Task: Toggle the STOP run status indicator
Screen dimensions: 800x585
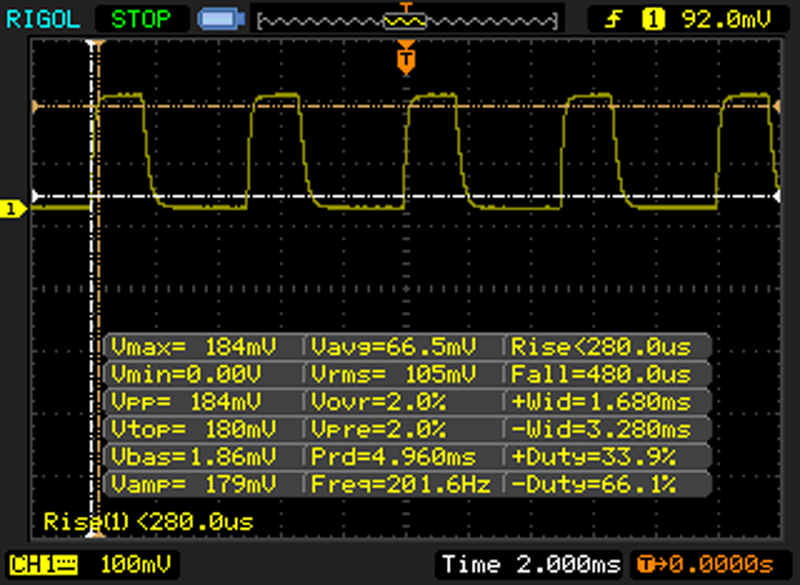Action: 140,18
